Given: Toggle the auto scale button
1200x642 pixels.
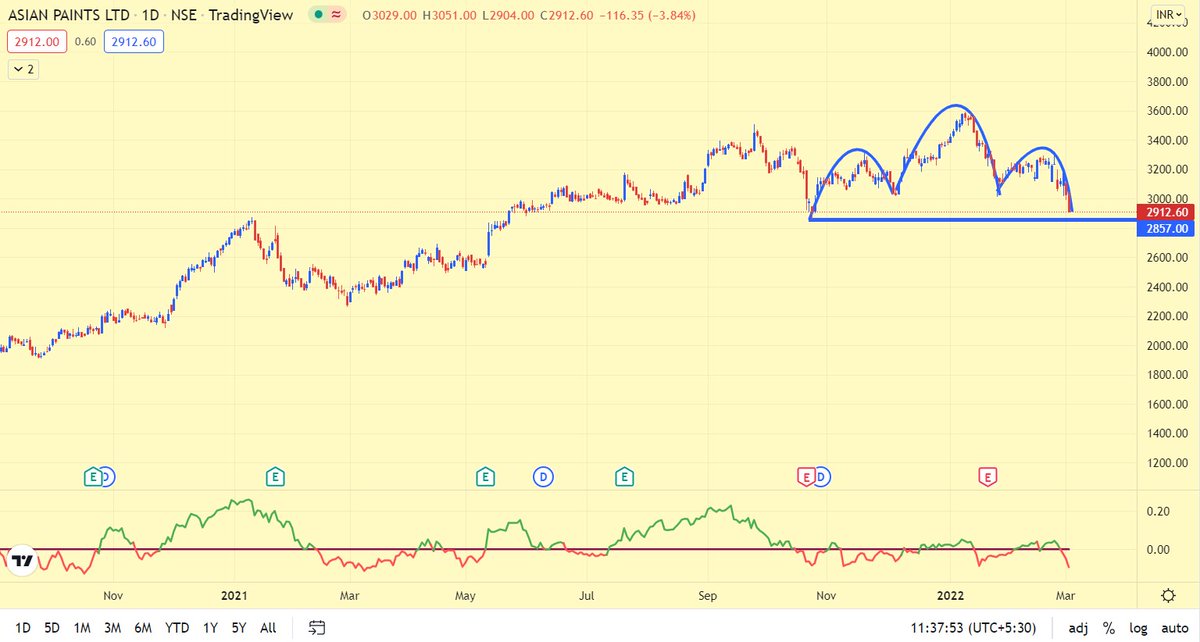Looking at the screenshot, I should click(1174, 627).
